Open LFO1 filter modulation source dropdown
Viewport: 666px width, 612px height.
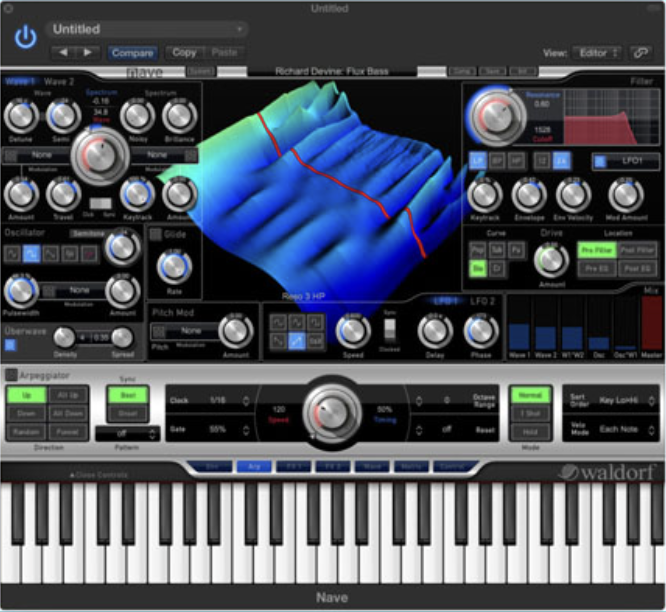click(625, 161)
